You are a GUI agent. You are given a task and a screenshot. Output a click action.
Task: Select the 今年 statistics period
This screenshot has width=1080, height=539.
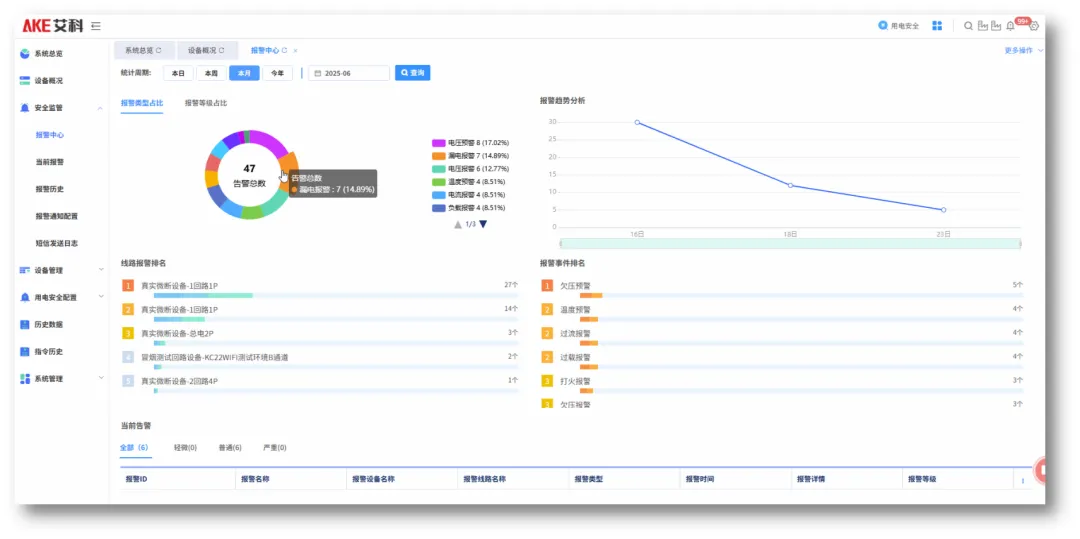277,73
